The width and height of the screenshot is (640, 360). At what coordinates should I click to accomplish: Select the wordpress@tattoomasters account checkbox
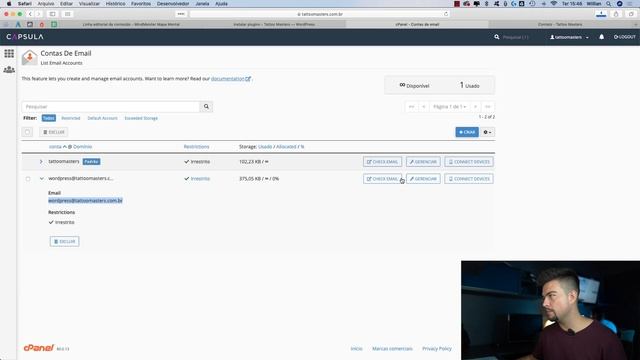coord(28,179)
